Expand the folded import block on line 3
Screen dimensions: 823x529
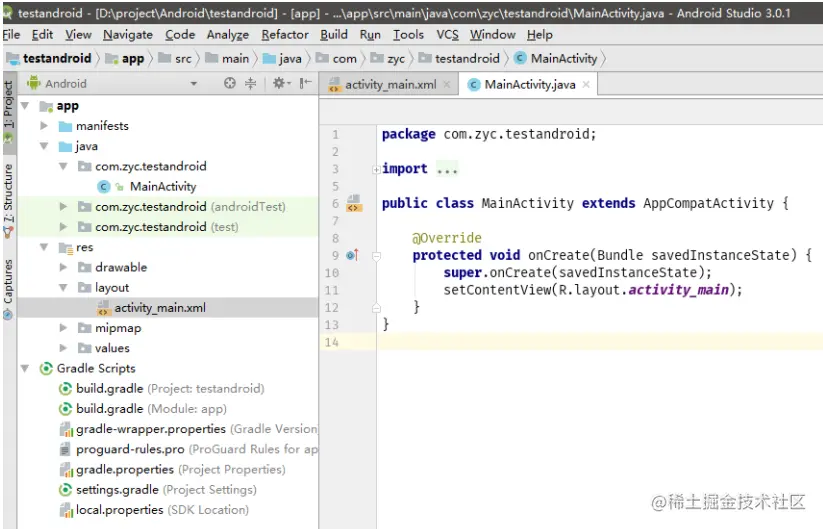point(376,169)
